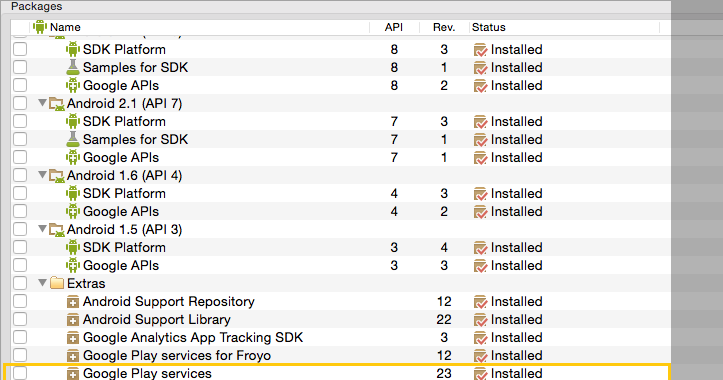Sort by the Rev. column header
Viewport: 723px width, 380px height.
pyautogui.click(x=444, y=27)
